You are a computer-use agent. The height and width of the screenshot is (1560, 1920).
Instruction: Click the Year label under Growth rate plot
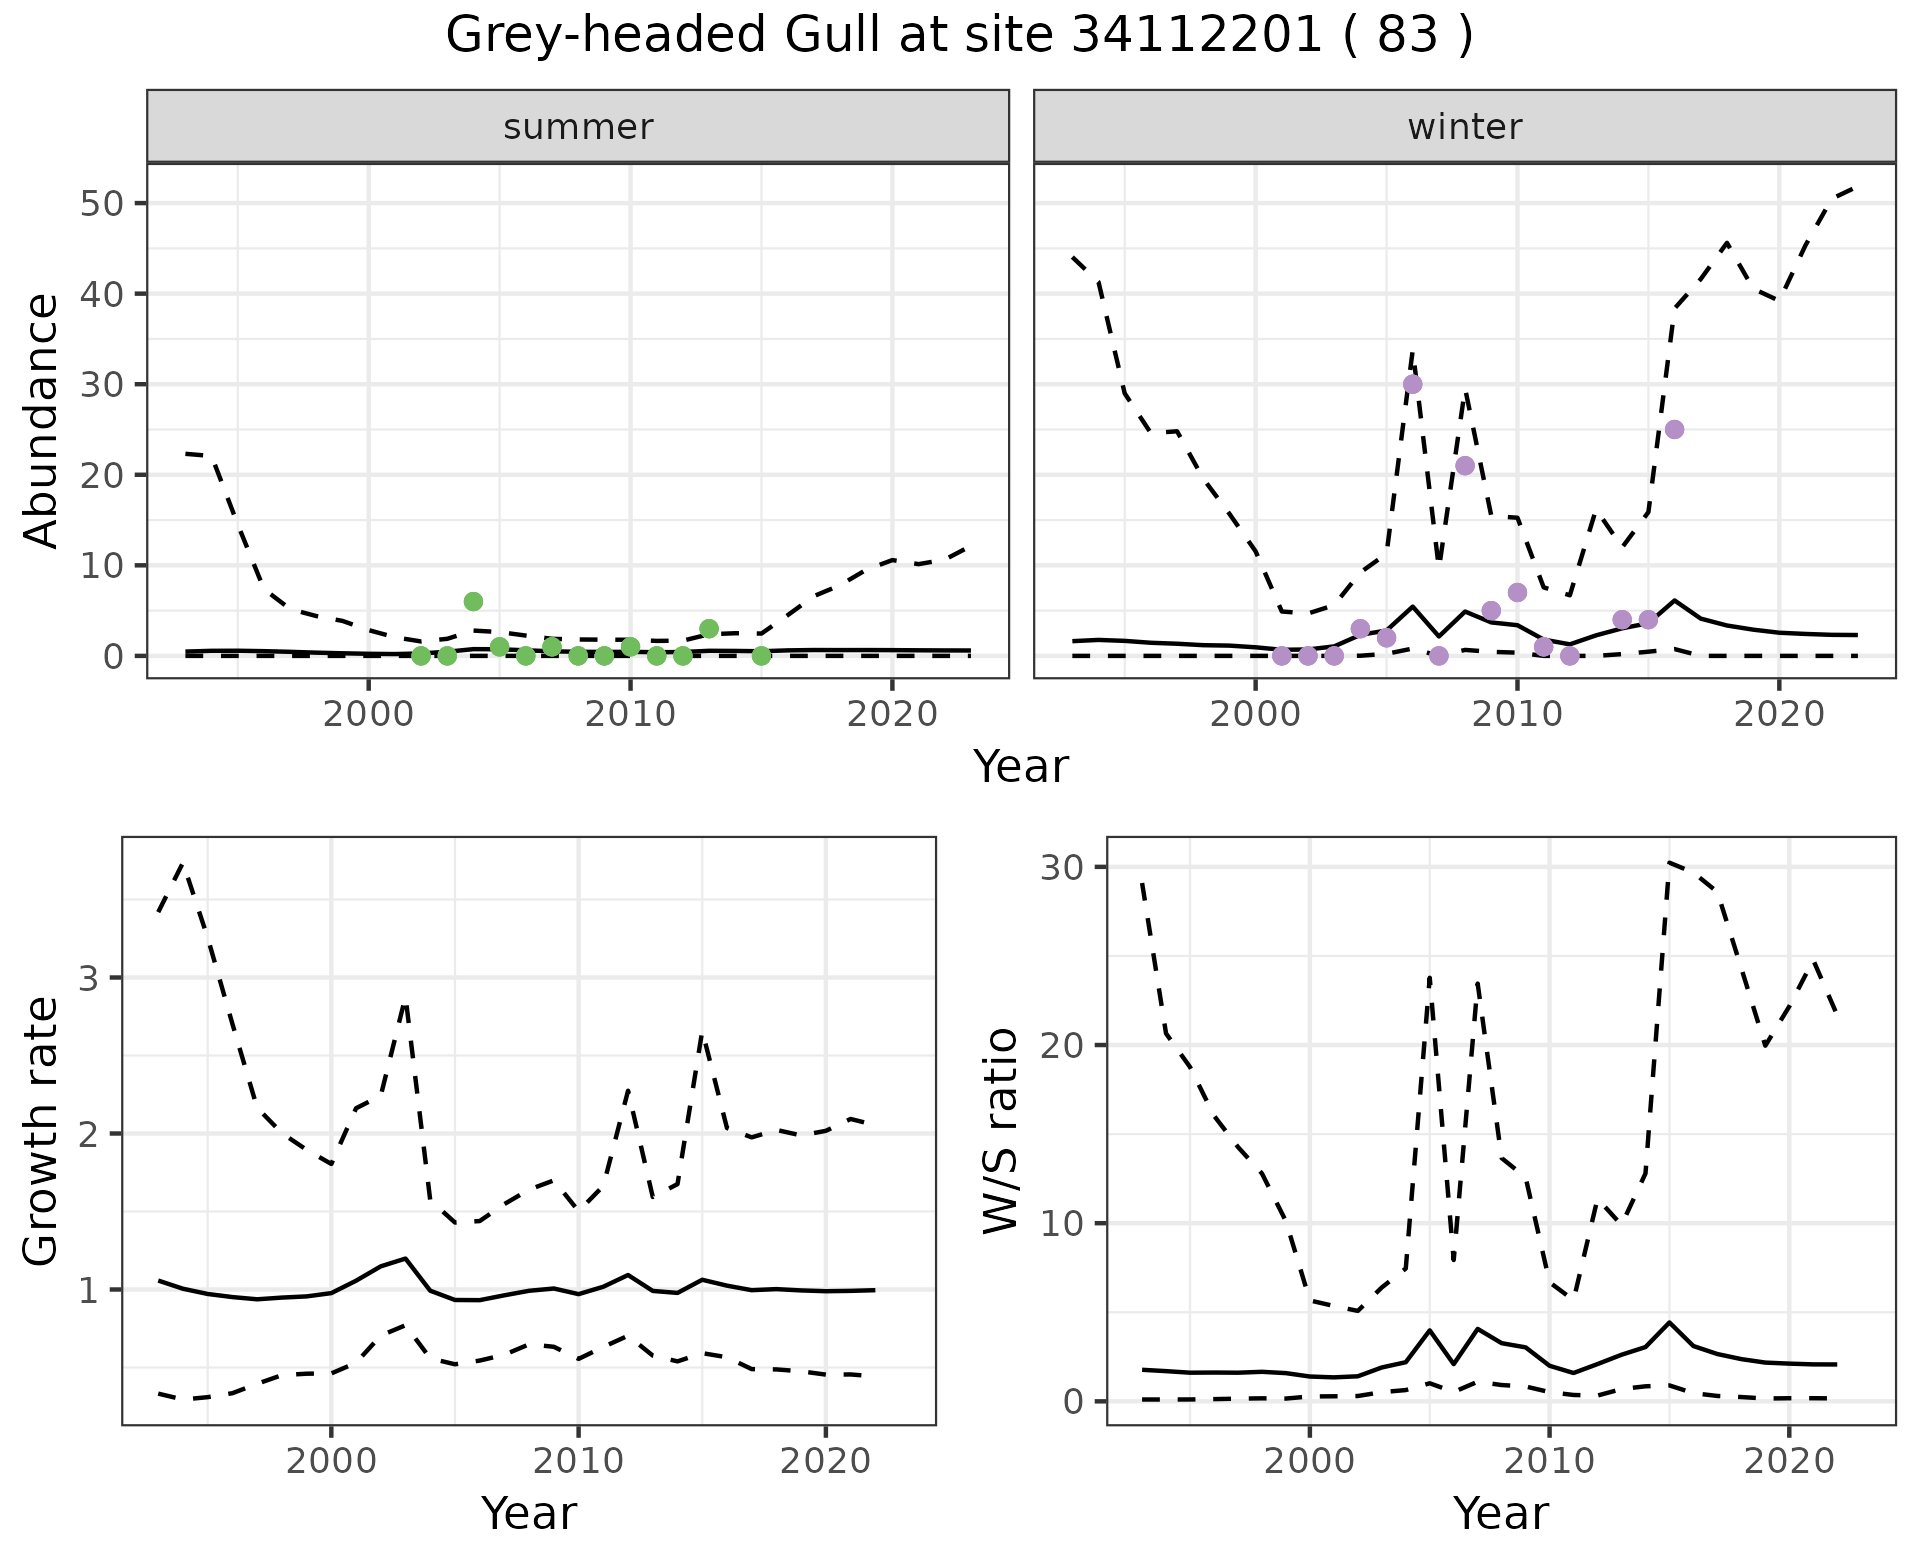tap(528, 1513)
